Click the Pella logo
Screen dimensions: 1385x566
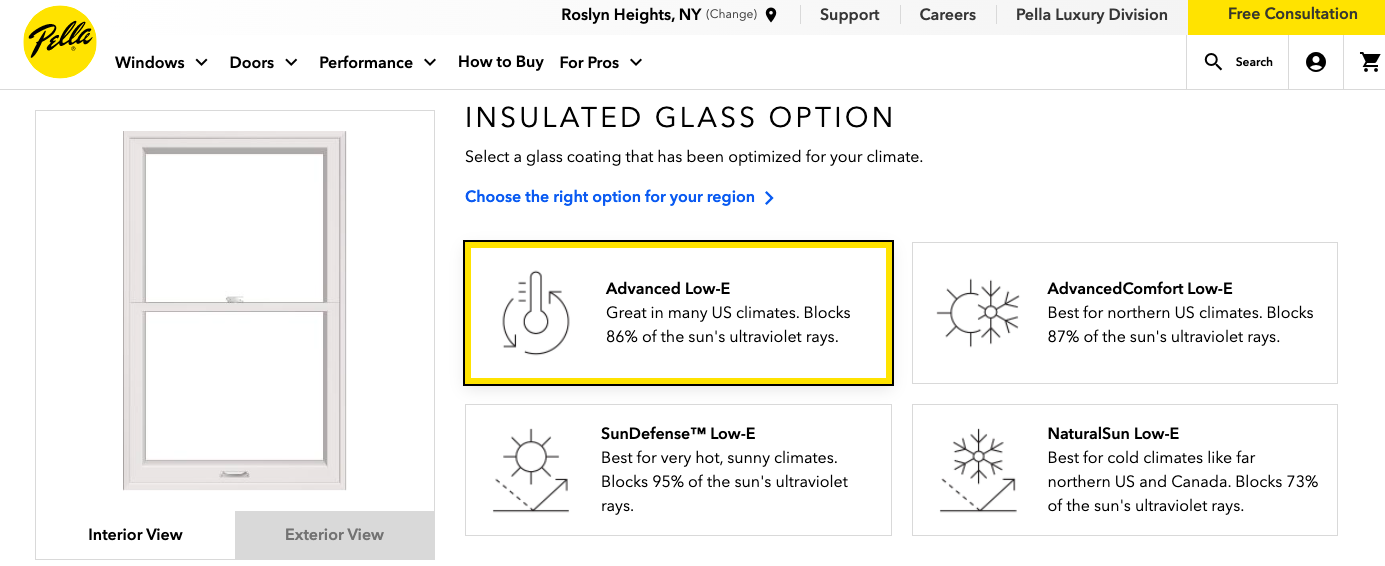60,42
